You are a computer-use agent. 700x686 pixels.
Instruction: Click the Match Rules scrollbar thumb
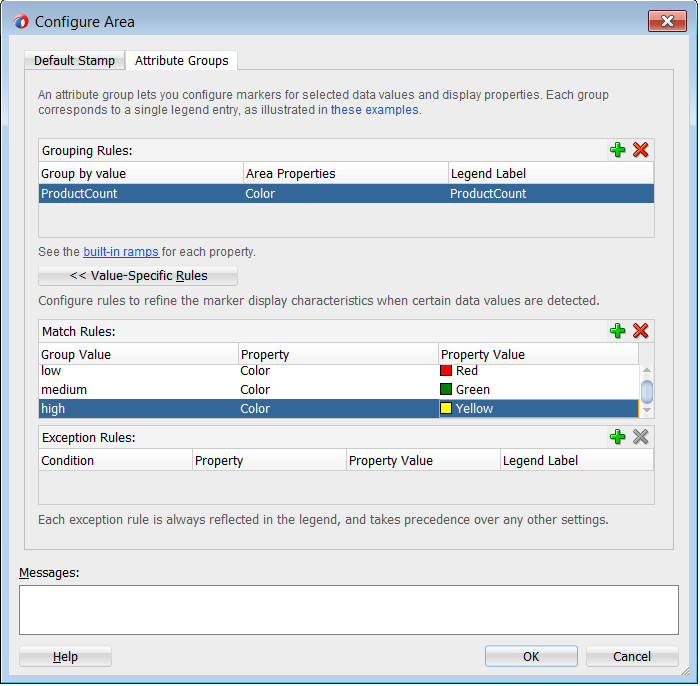click(x=647, y=391)
